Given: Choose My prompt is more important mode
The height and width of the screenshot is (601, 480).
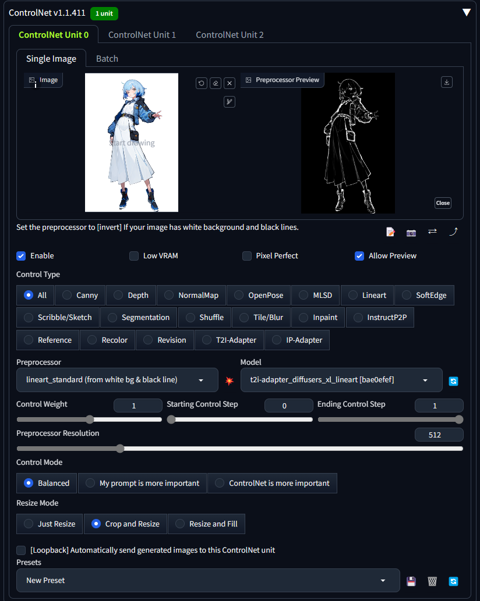Looking at the screenshot, I should click(x=142, y=483).
